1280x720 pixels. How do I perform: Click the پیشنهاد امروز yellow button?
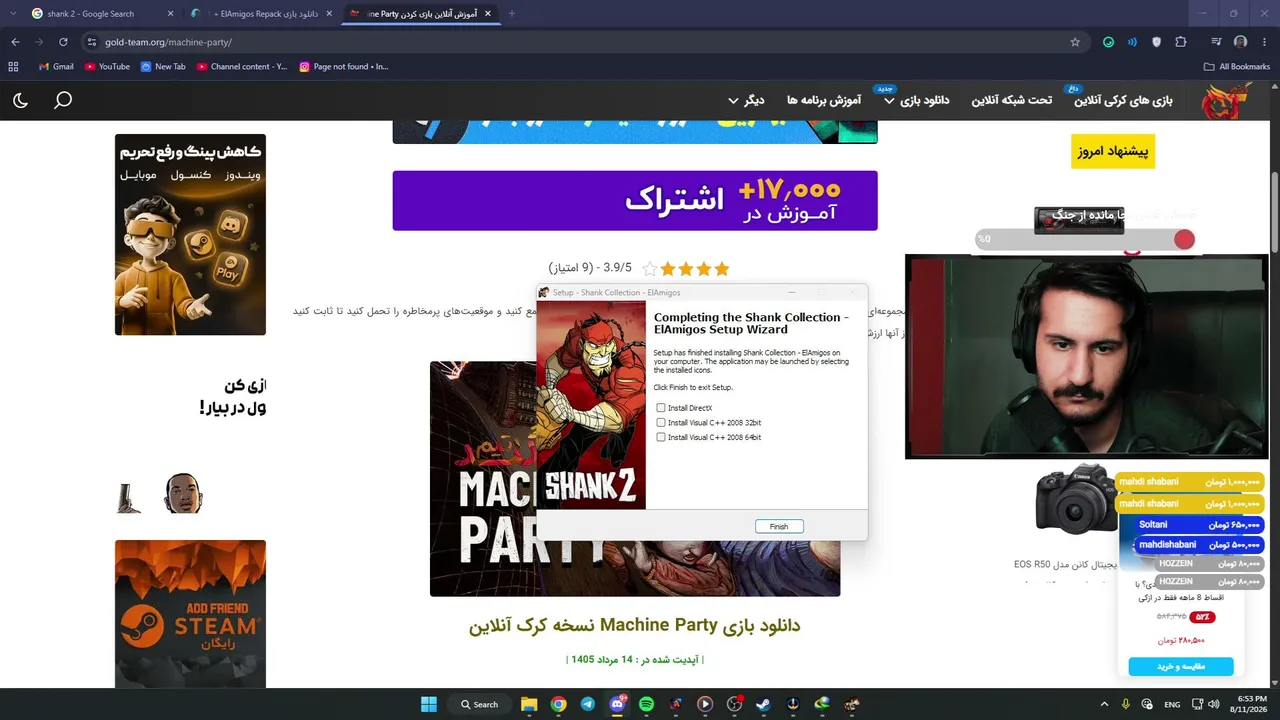tap(1113, 151)
